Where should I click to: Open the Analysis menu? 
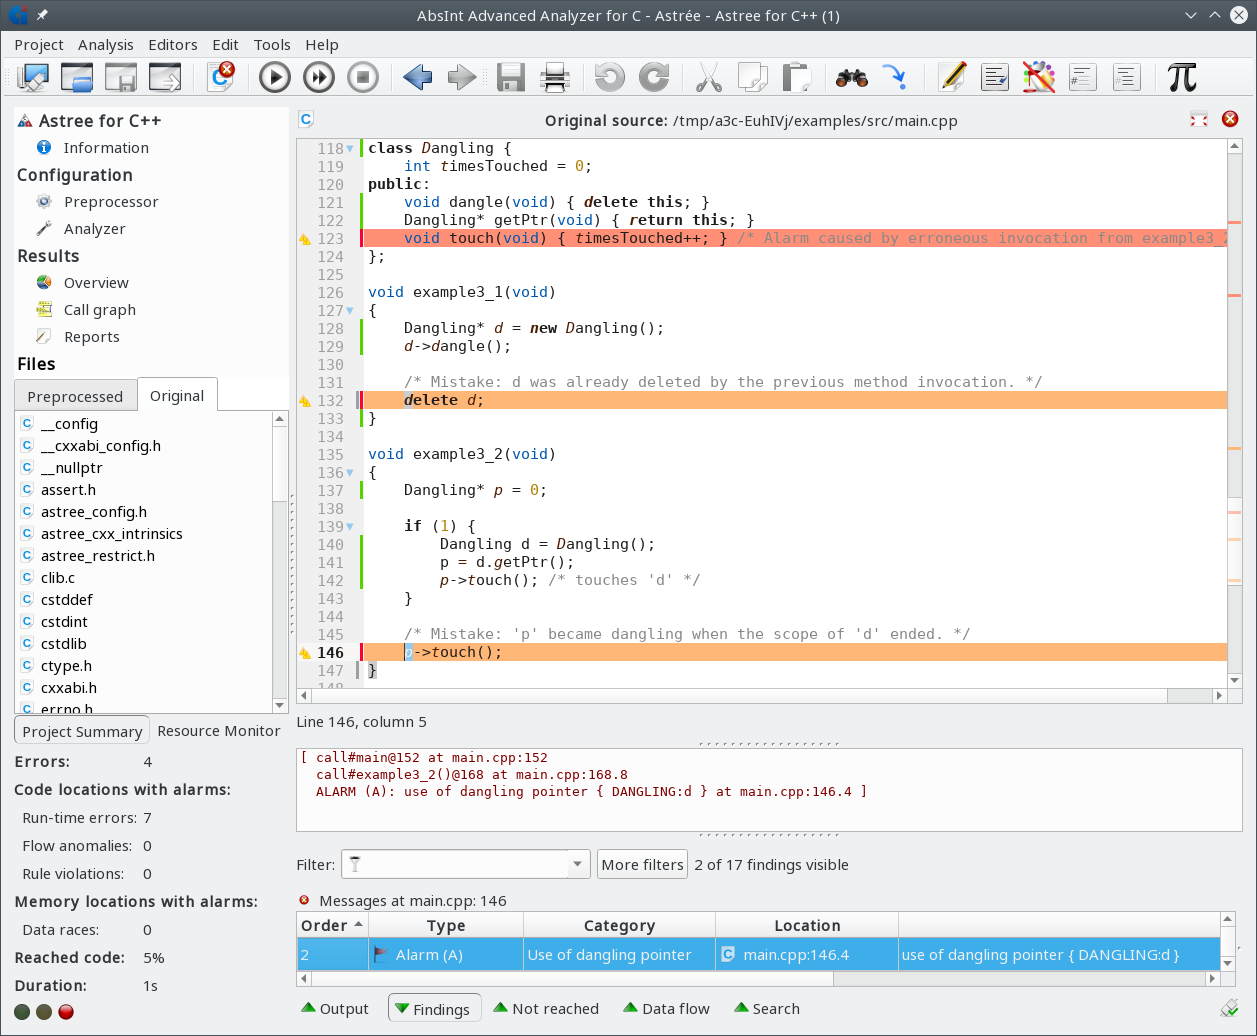coord(106,45)
